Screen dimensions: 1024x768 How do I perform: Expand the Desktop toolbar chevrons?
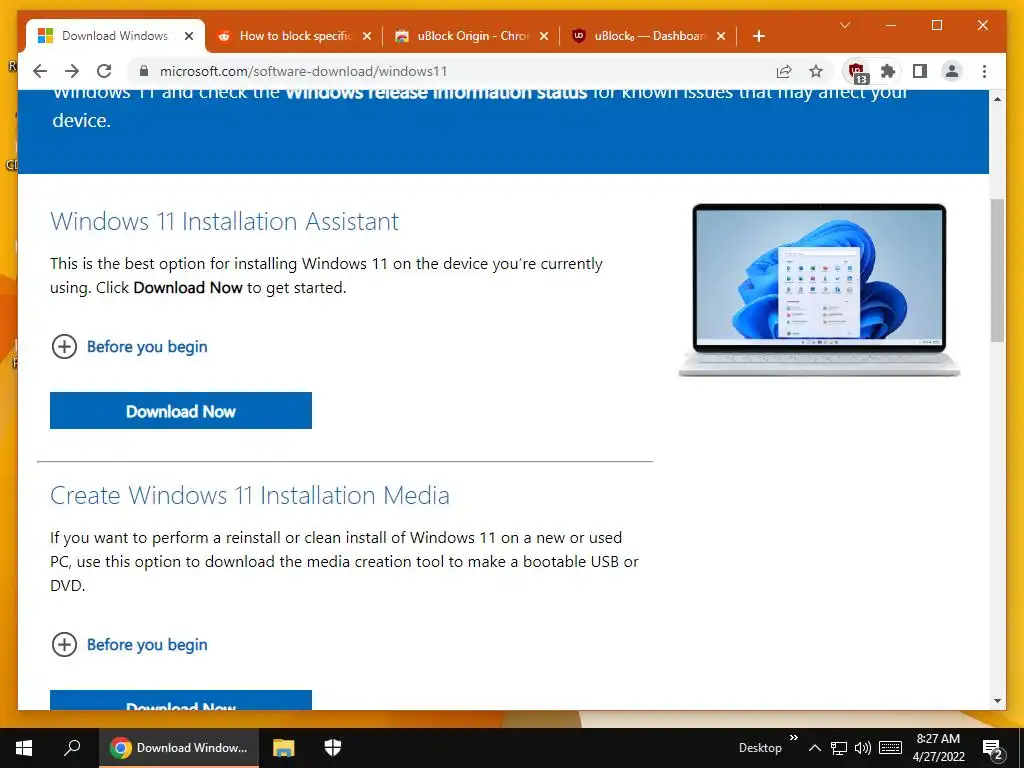[x=793, y=738]
